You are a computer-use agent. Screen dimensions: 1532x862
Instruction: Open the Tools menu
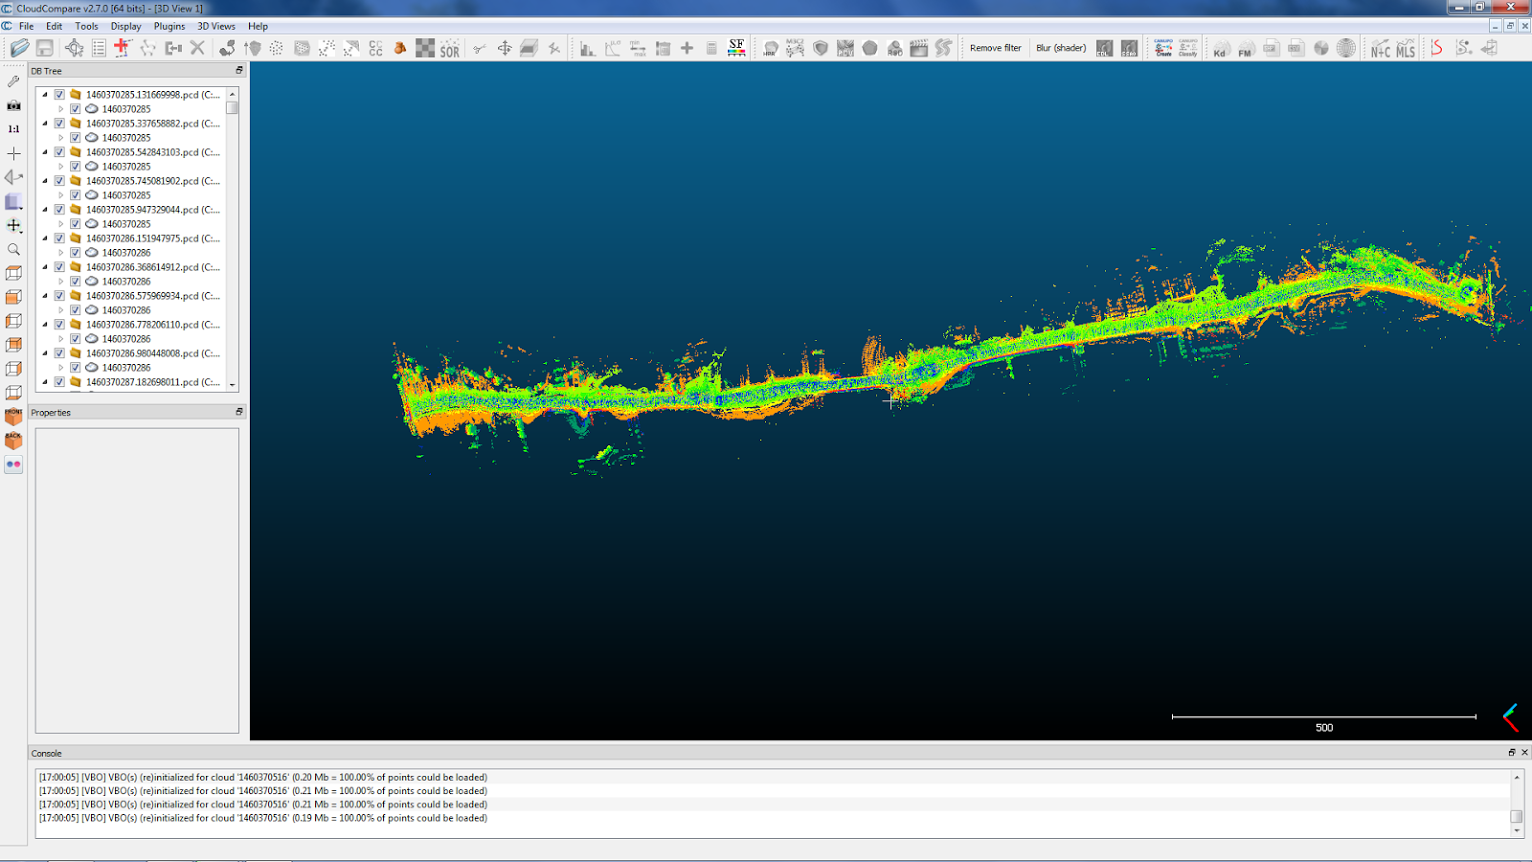click(86, 26)
